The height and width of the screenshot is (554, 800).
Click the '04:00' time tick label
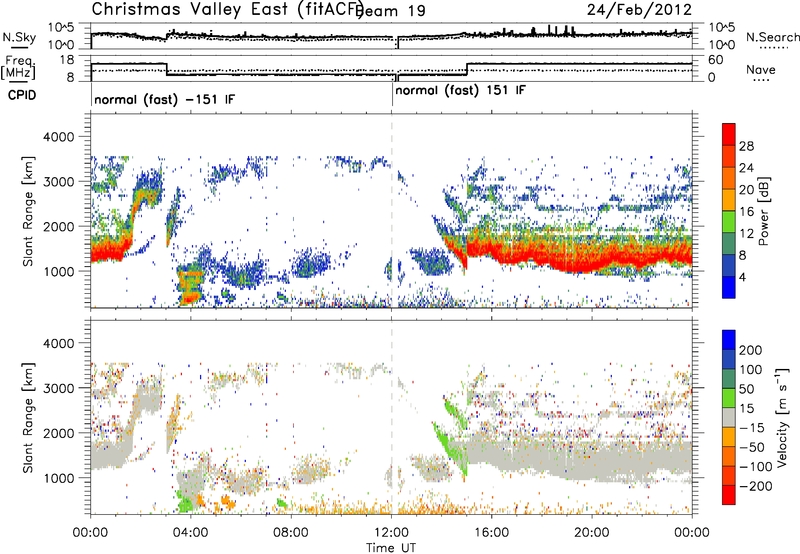pos(191,533)
